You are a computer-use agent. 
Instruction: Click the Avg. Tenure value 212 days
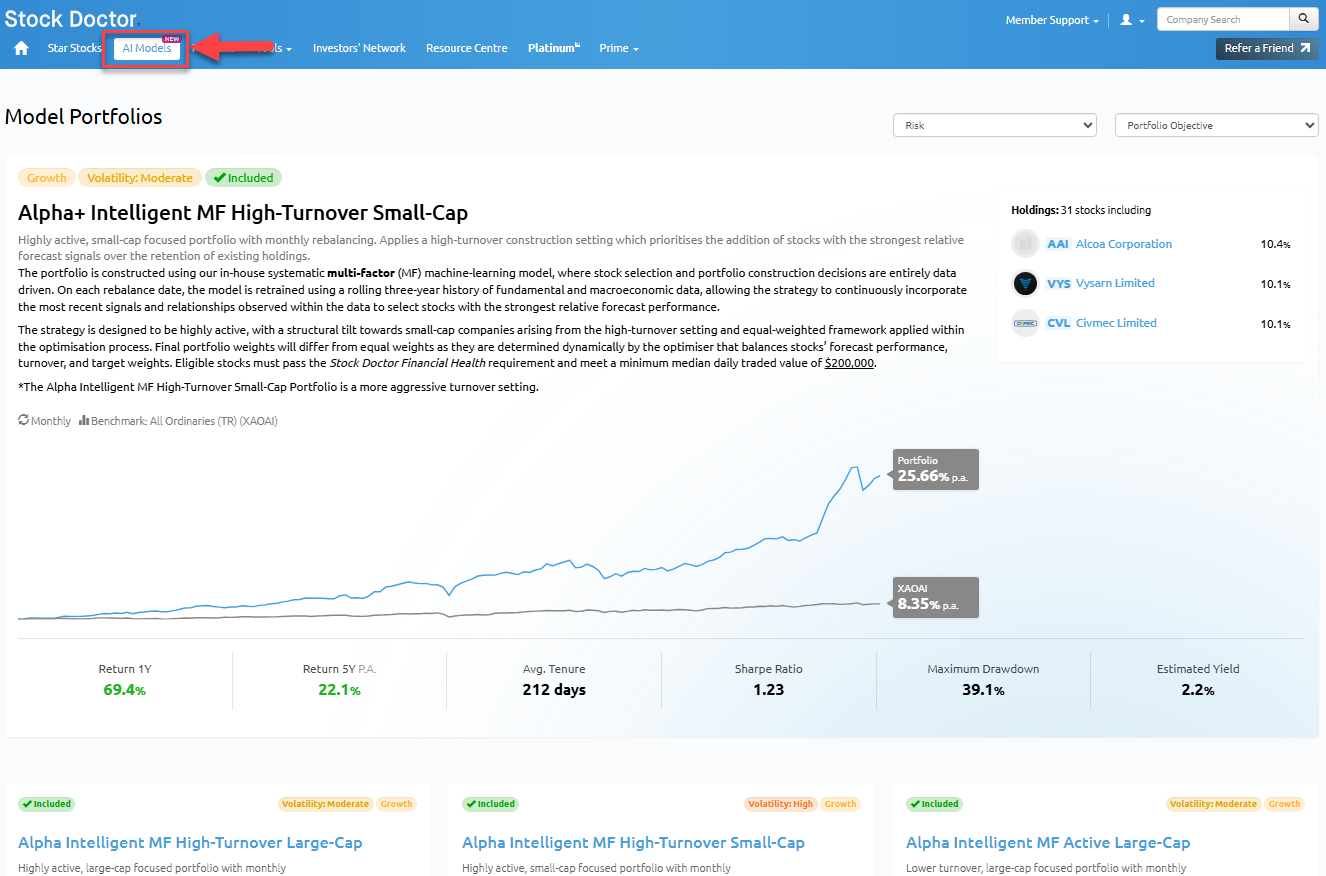pyautogui.click(x=554, y=690)
